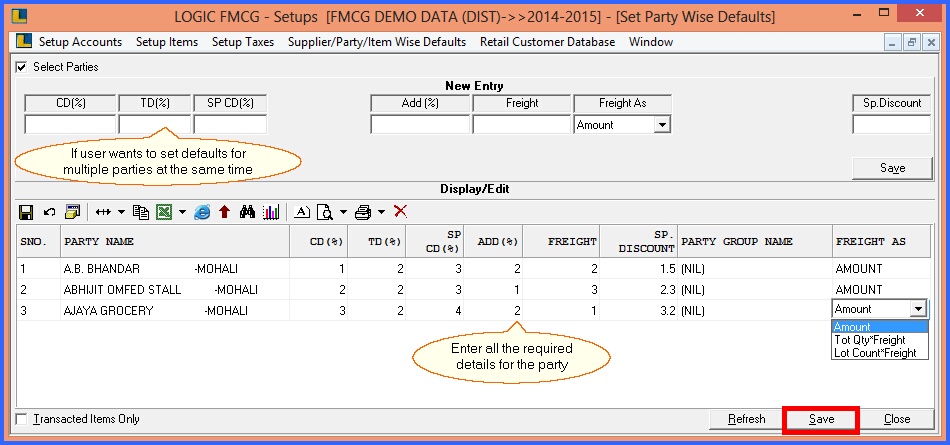Select the AJAYA GROCERY -MOHALI cell

click(175, 311)
